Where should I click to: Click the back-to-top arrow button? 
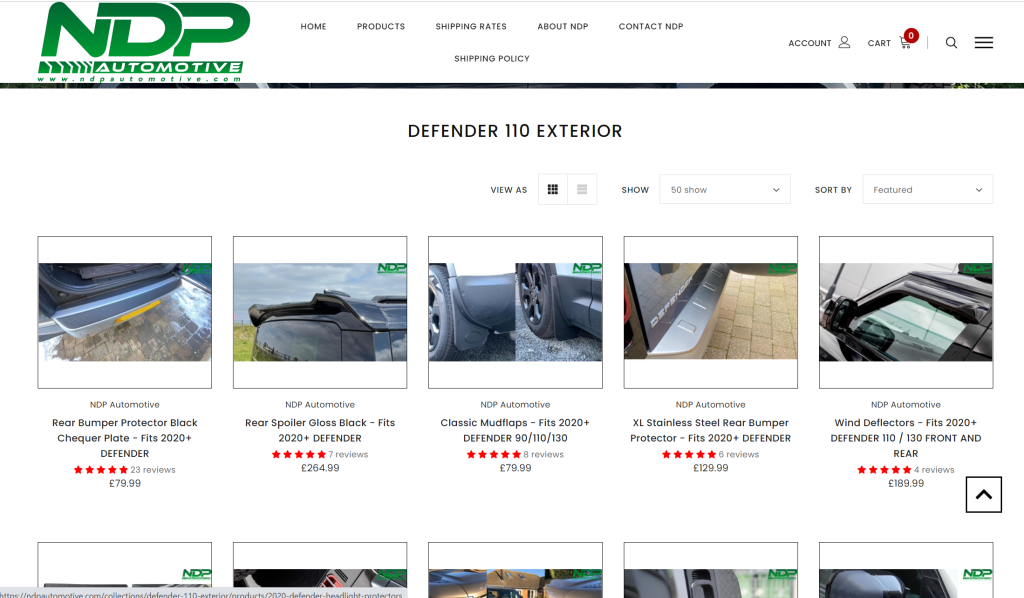pos(984,494)
